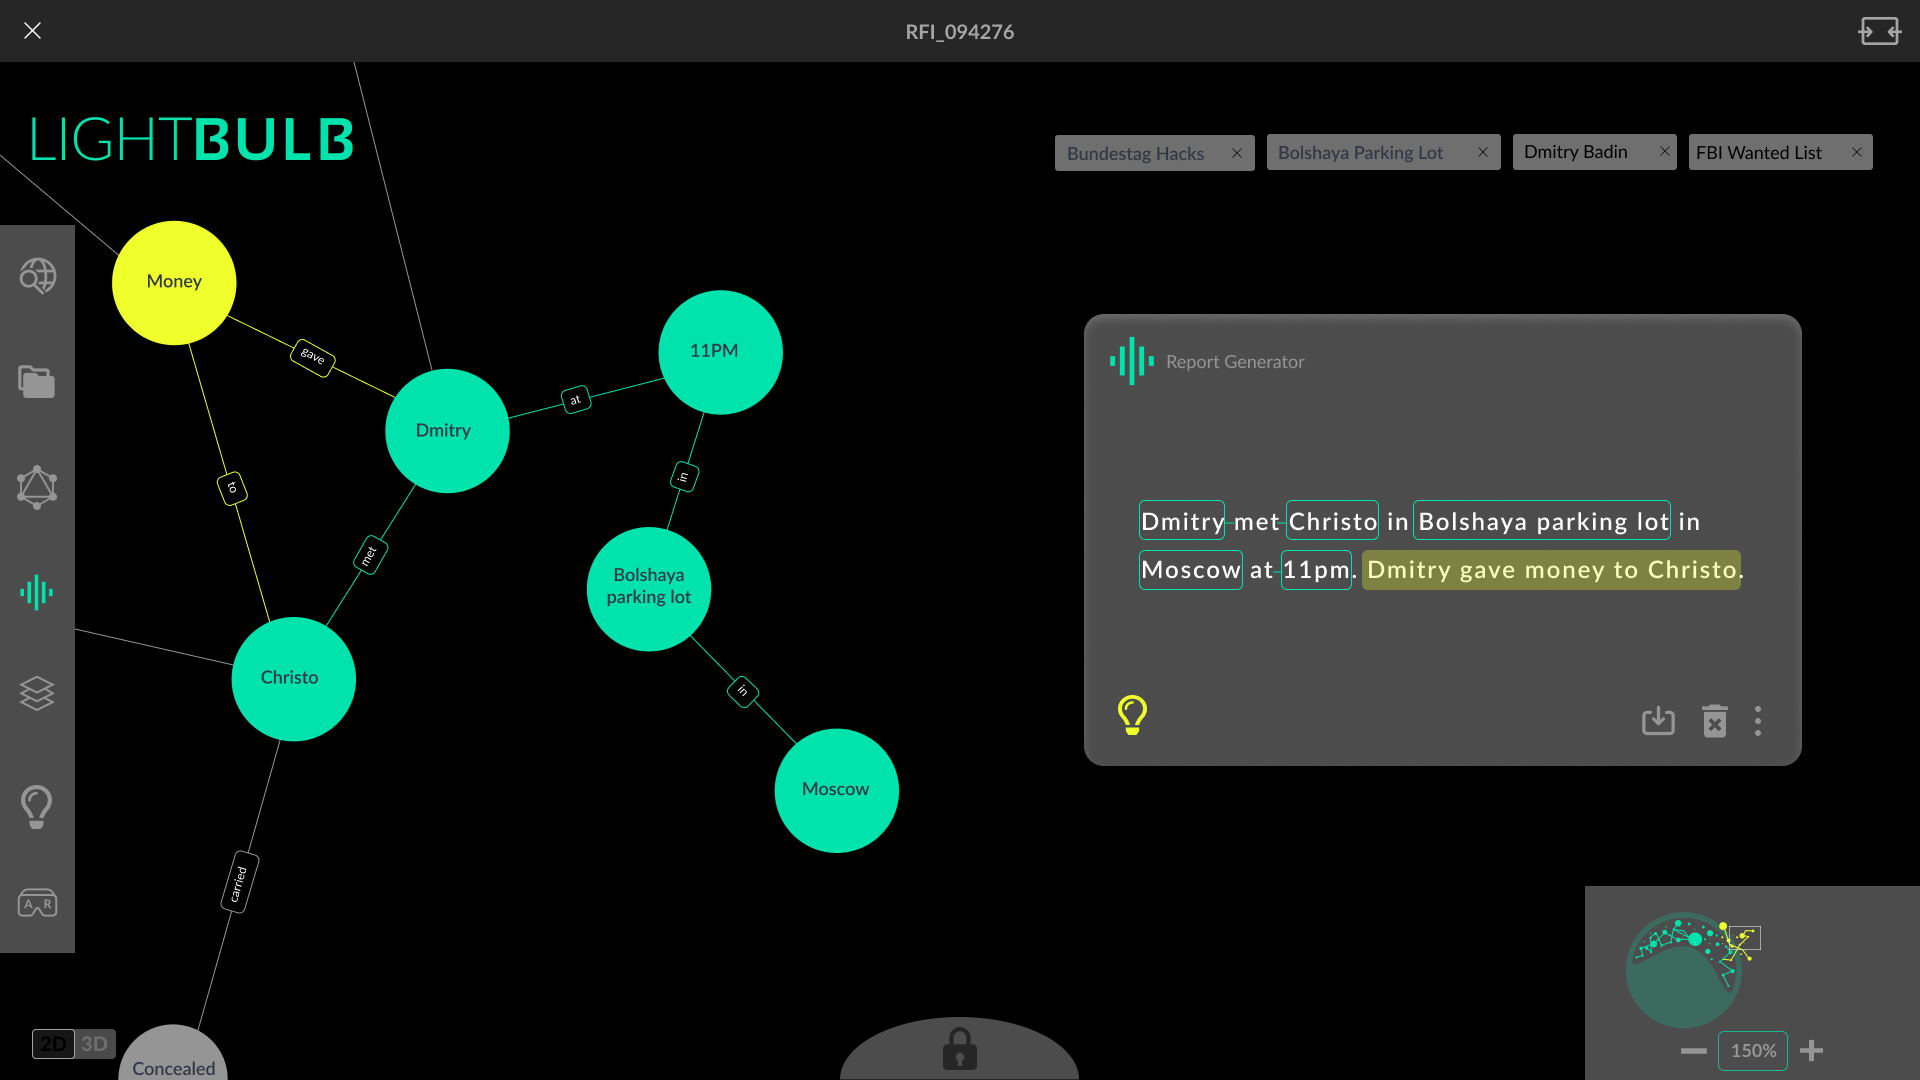Click the yellow lightbulb in report panel
The height and width of the screenshot is (1080, 1920).
[1132, 715]
